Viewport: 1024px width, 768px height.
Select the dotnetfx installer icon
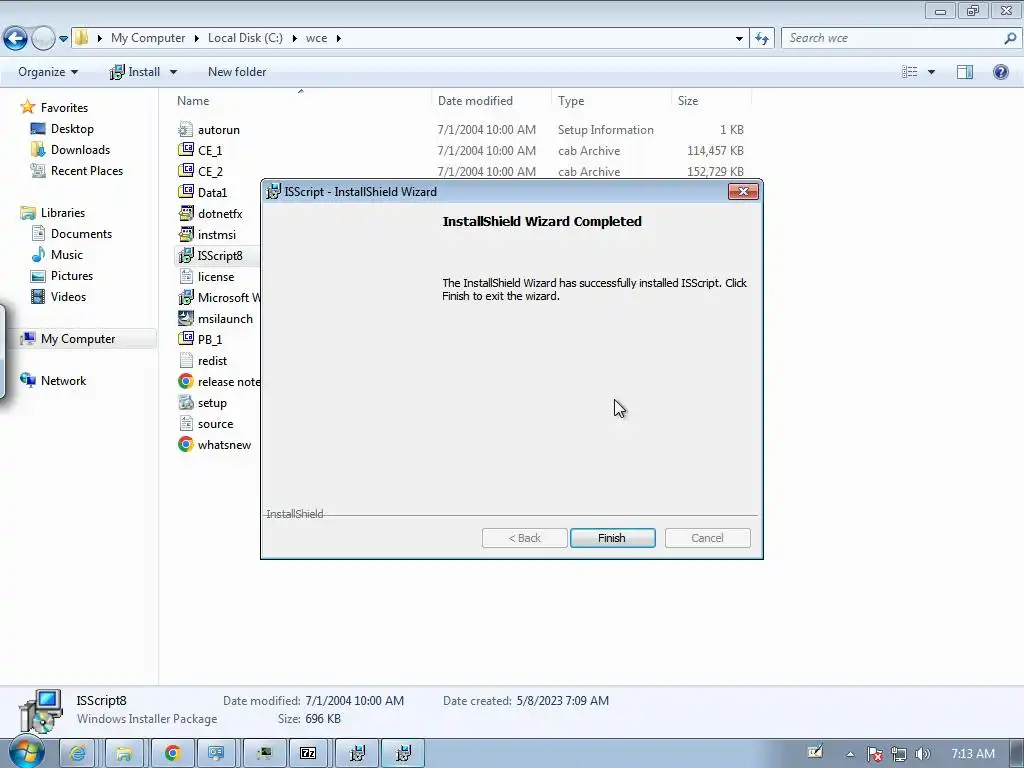coord(186,213)
